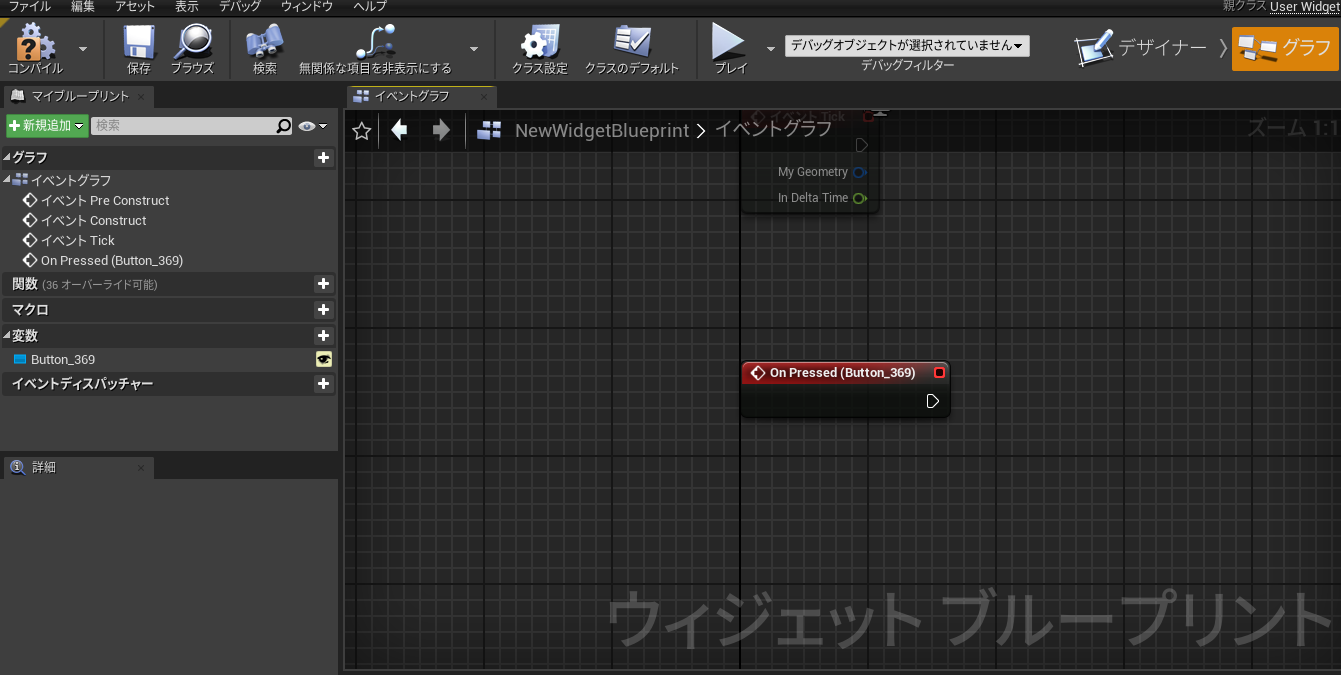Screen dimensions: 1341x675
Task: Add event dispatcher with plus button
Action: pyautogui.click(x=323, y=384)
